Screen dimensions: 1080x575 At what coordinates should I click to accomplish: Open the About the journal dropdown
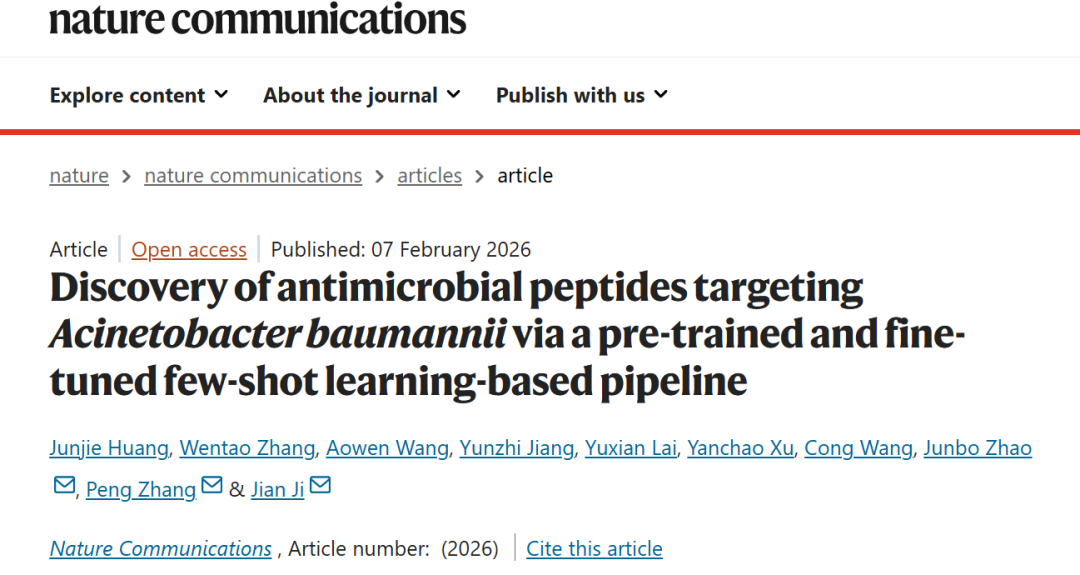[362, 96]
